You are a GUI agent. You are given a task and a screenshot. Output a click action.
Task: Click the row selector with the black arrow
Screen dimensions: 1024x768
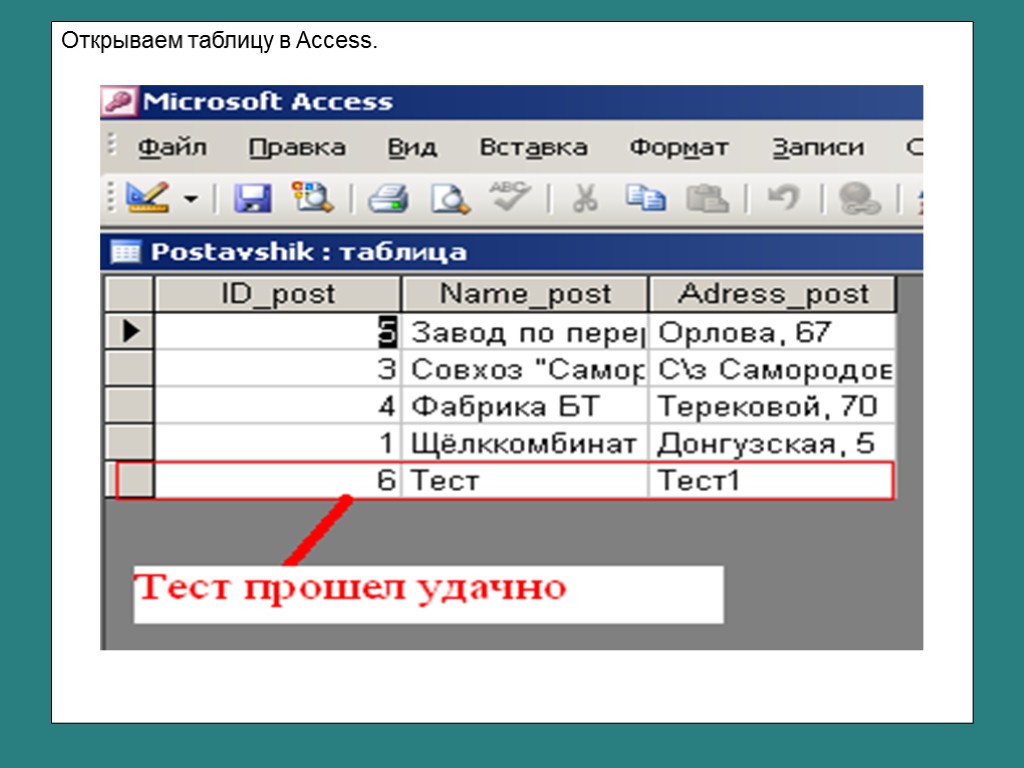coord(129,331)
